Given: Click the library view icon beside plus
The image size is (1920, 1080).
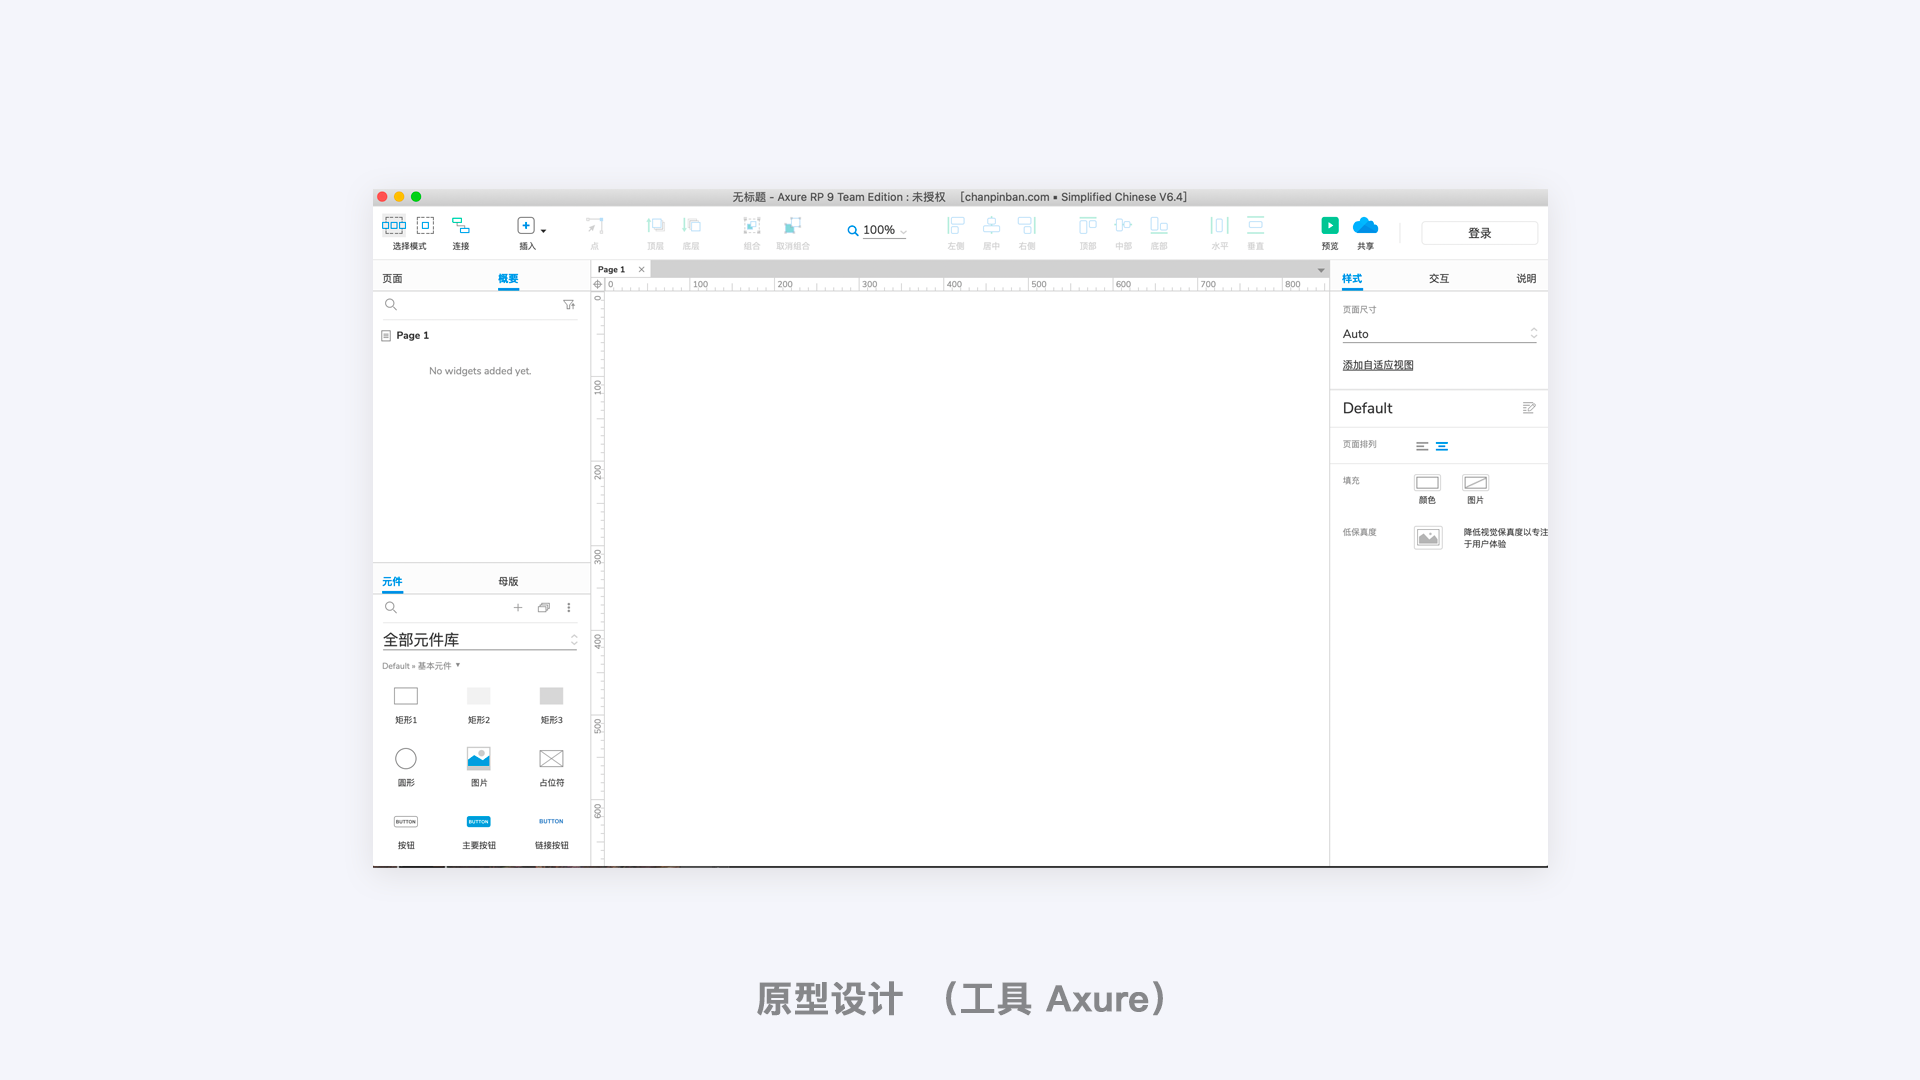Looking at the screenshot, I should [x=544, y=608].
